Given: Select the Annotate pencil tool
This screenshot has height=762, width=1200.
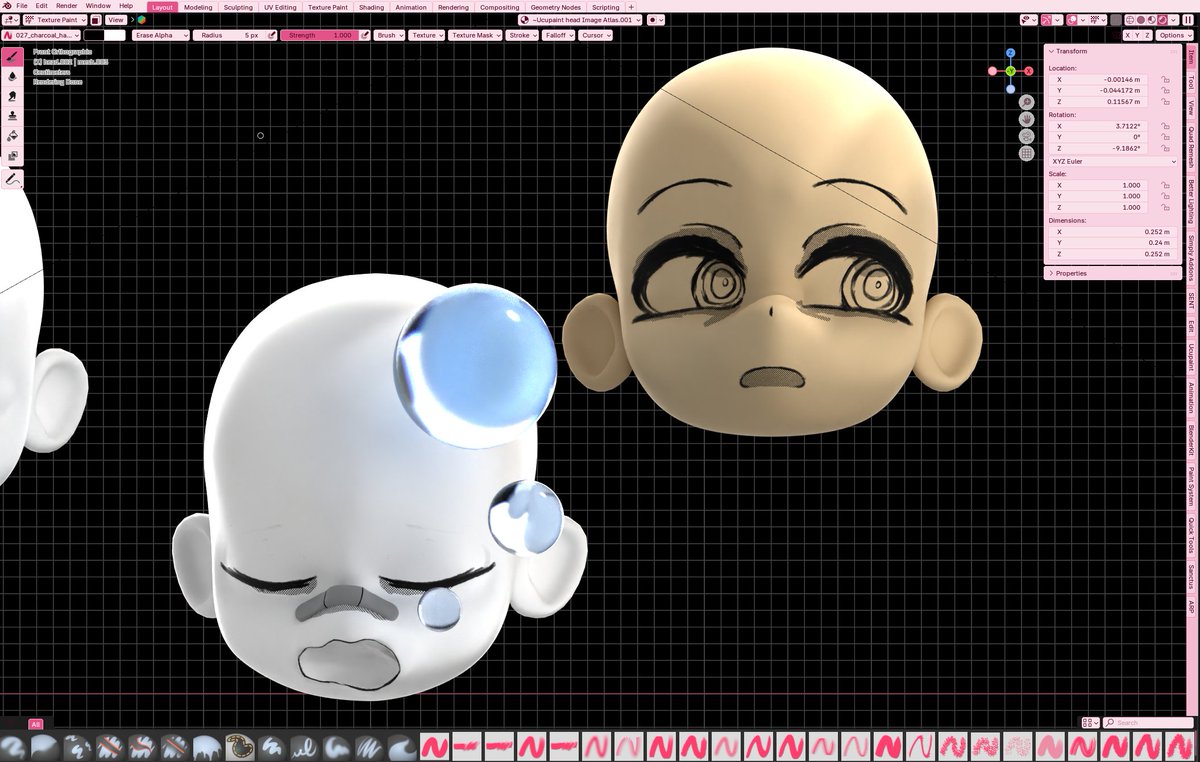Looking at the screenshot, I should pos(12,179).
